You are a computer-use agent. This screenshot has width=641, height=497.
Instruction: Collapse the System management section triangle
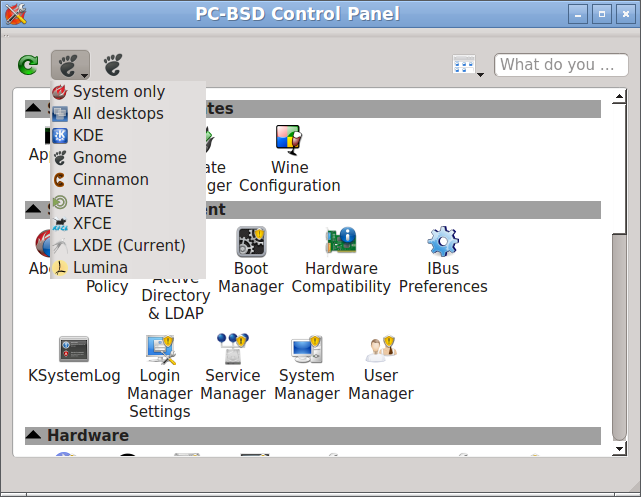click(34, 209)
